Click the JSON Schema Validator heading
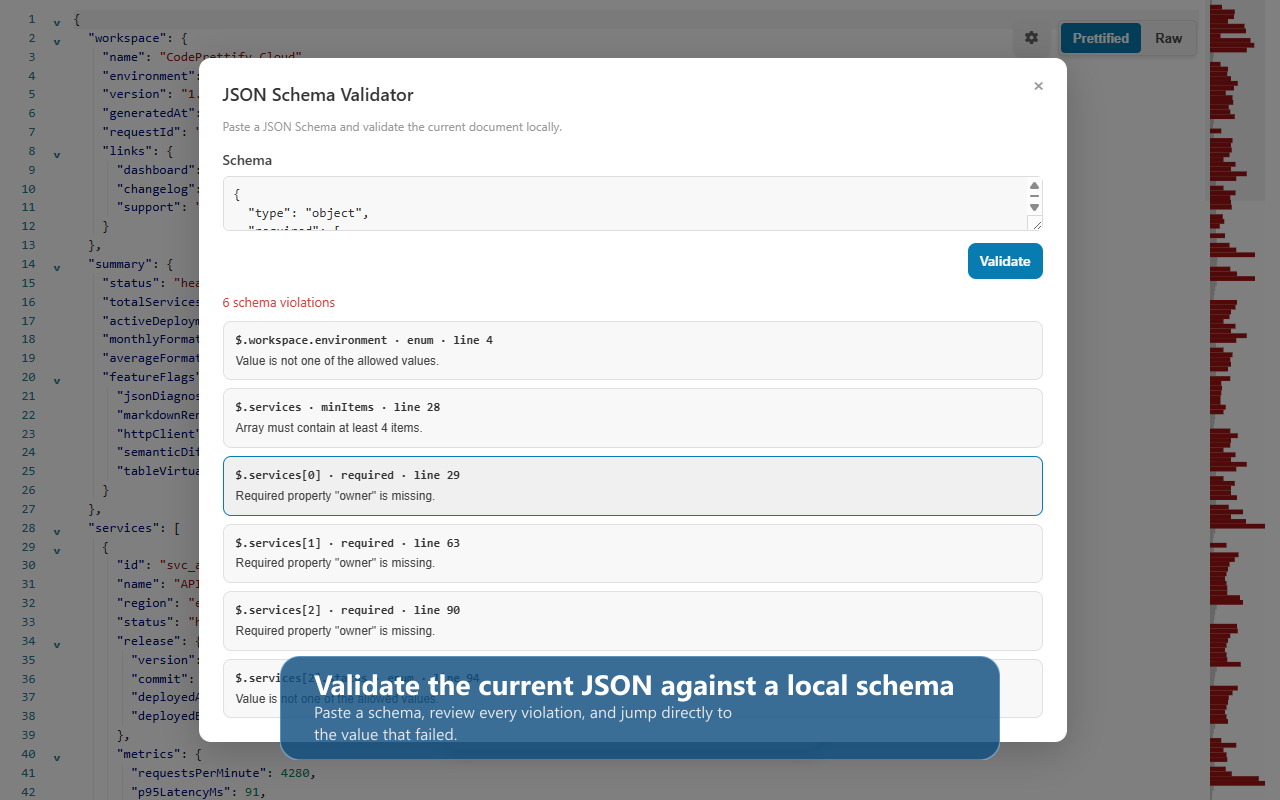Viewport: 1280px width, 800px height. 318,95
